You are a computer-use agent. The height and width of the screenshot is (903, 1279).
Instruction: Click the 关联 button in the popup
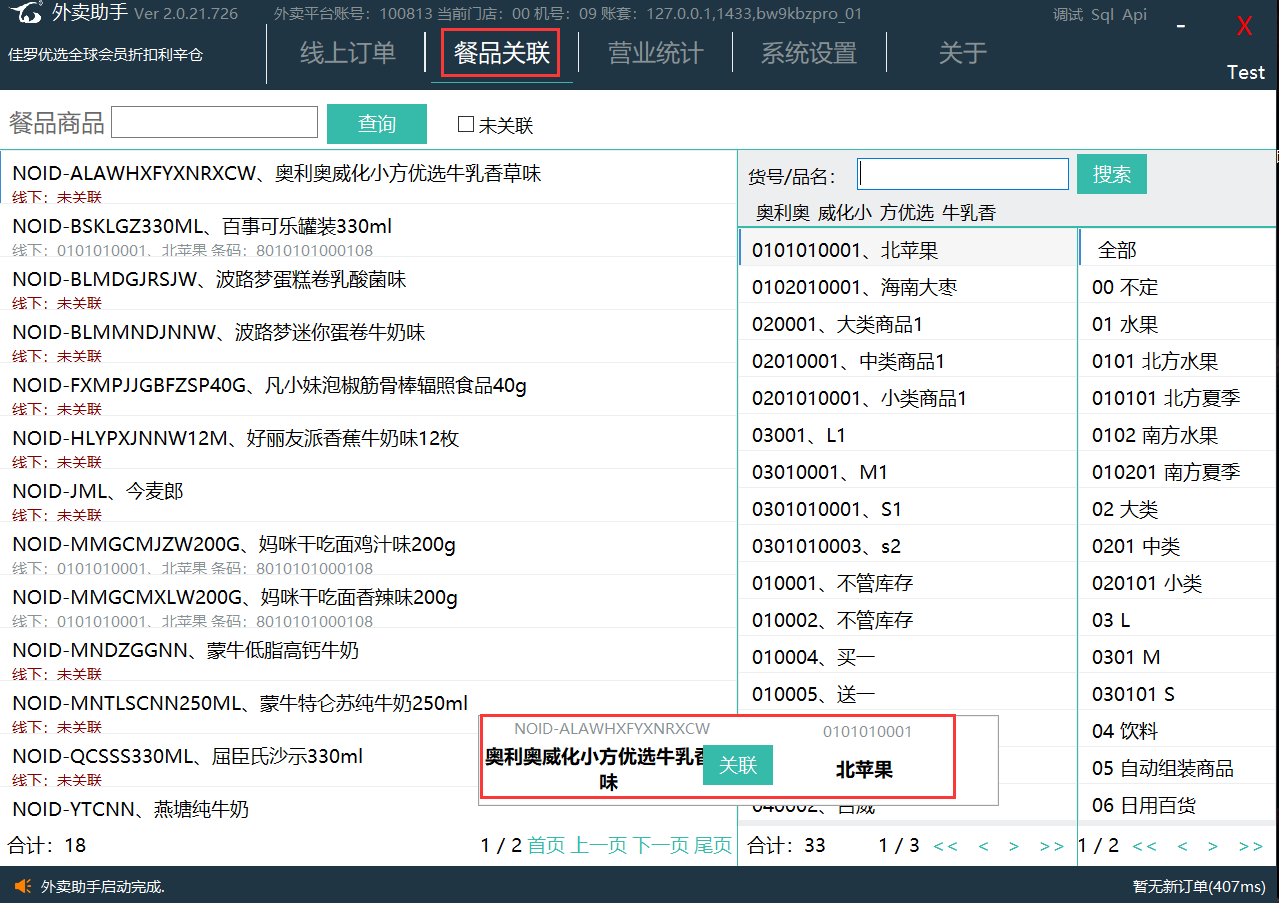[738, 765]
